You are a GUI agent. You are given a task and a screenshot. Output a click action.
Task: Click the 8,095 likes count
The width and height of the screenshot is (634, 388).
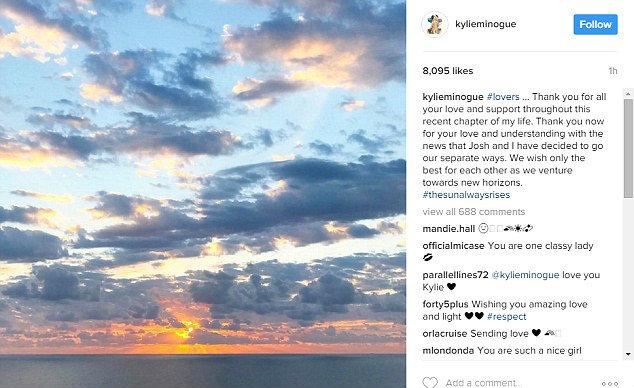[x=448, y=71]
